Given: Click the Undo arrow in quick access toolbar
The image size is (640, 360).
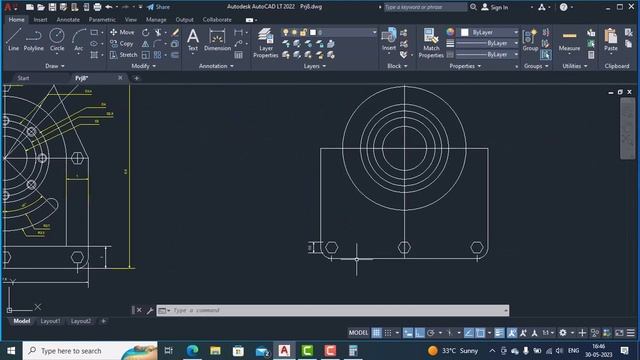Looking at the screenshot, I should tap(109, 7).
